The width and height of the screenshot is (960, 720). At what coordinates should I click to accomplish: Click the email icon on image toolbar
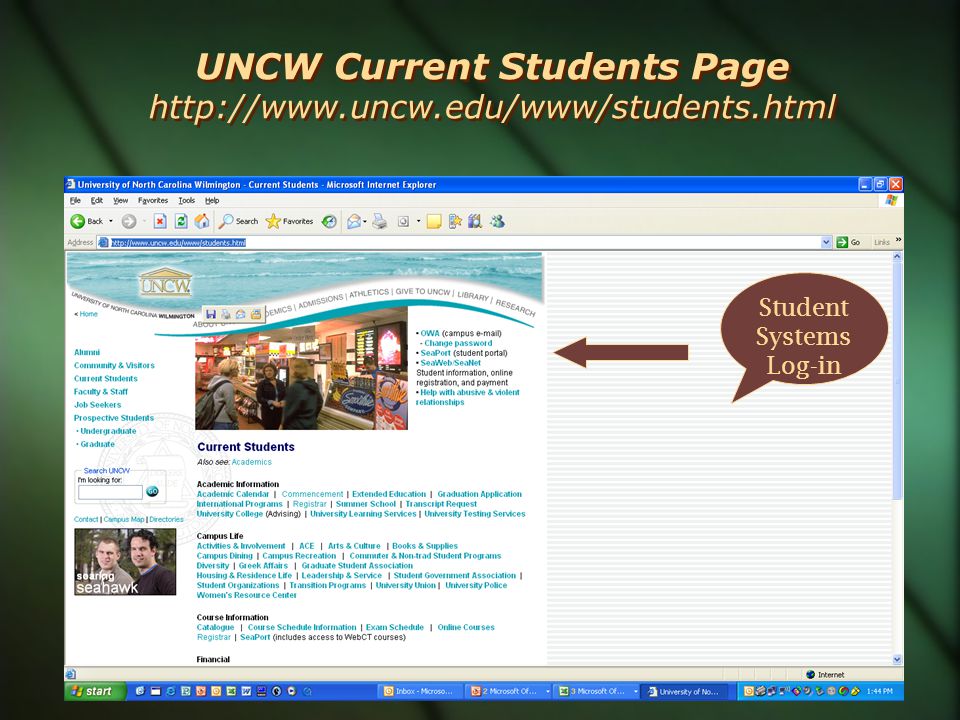[x=241, y=314]
